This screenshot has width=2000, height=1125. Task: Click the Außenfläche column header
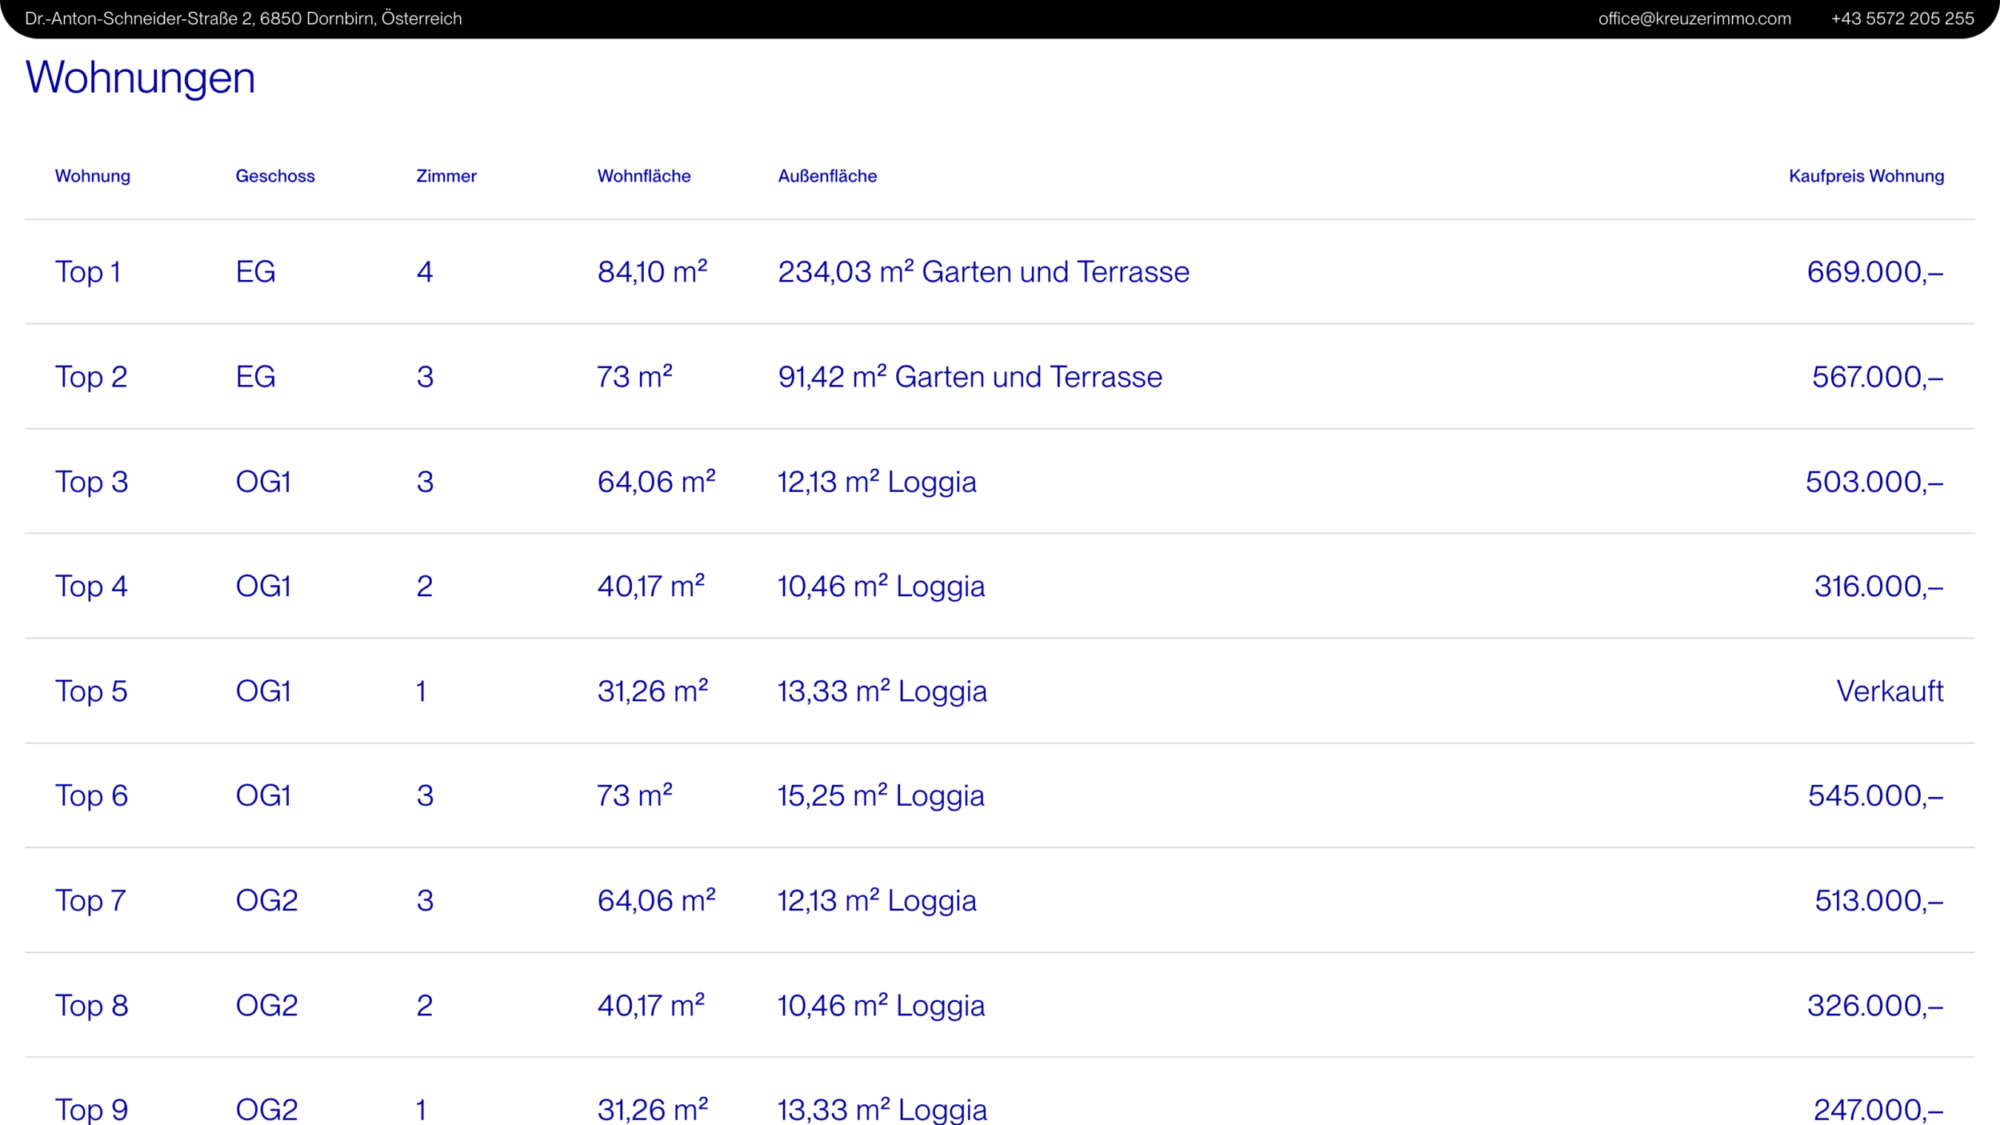(827, 176)
